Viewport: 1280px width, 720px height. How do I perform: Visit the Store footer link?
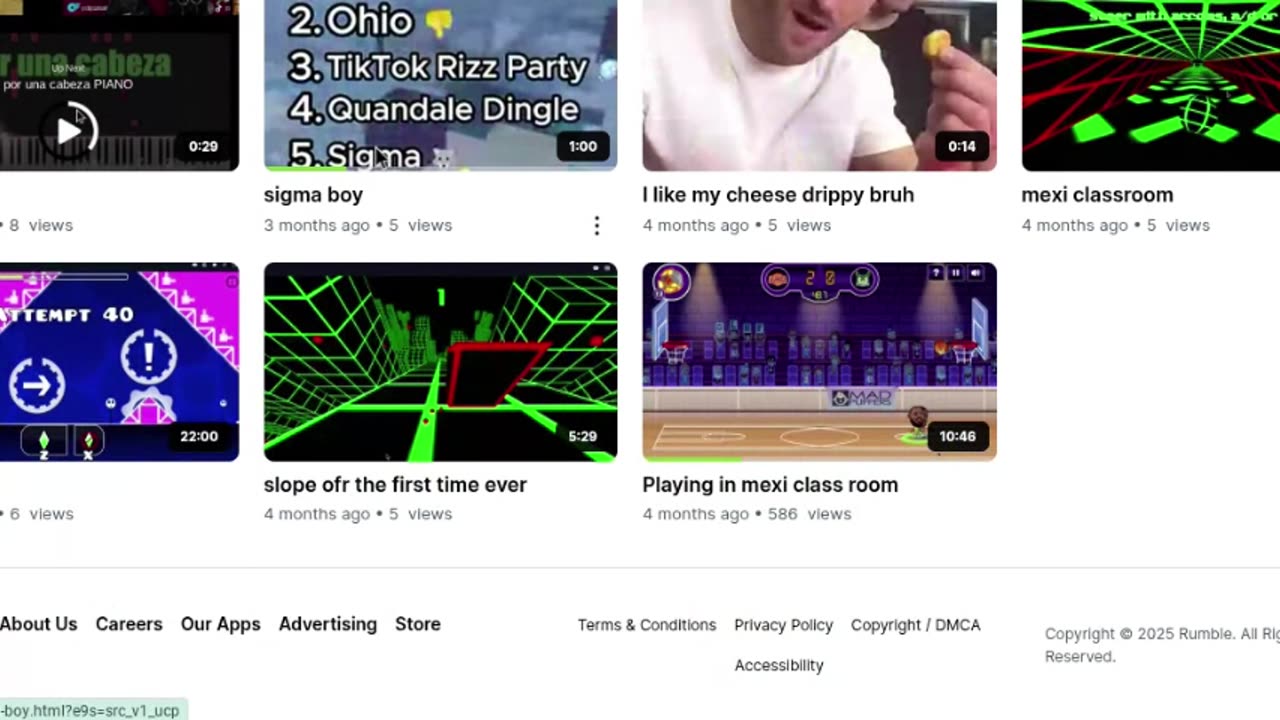tap(418, 624)
